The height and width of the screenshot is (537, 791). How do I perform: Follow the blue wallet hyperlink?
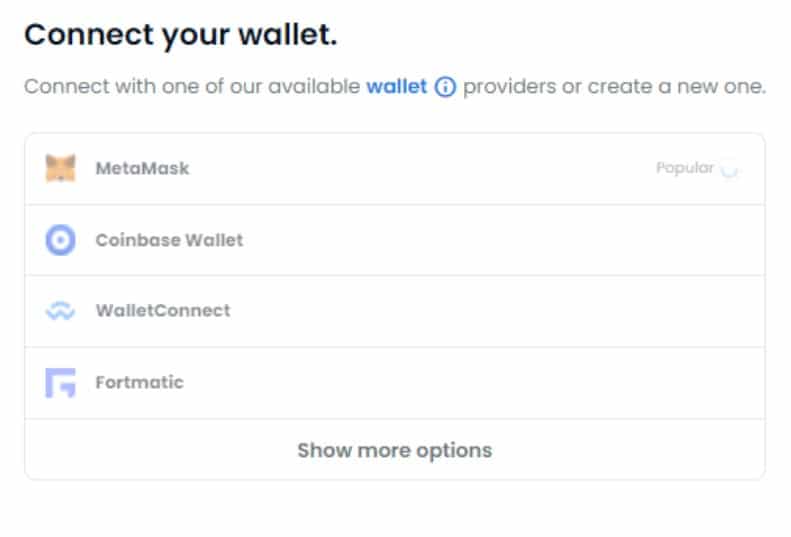(397, 86)
